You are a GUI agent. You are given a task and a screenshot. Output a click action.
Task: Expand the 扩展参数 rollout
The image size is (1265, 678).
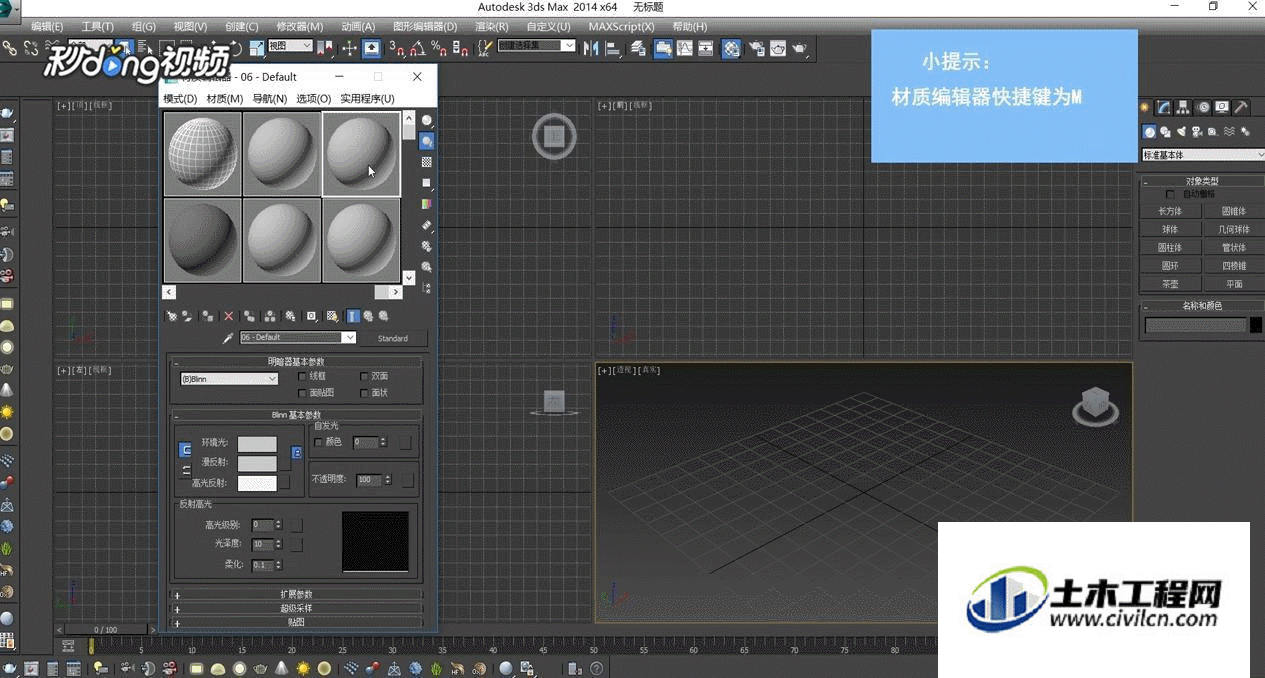[x=297, y=594]
